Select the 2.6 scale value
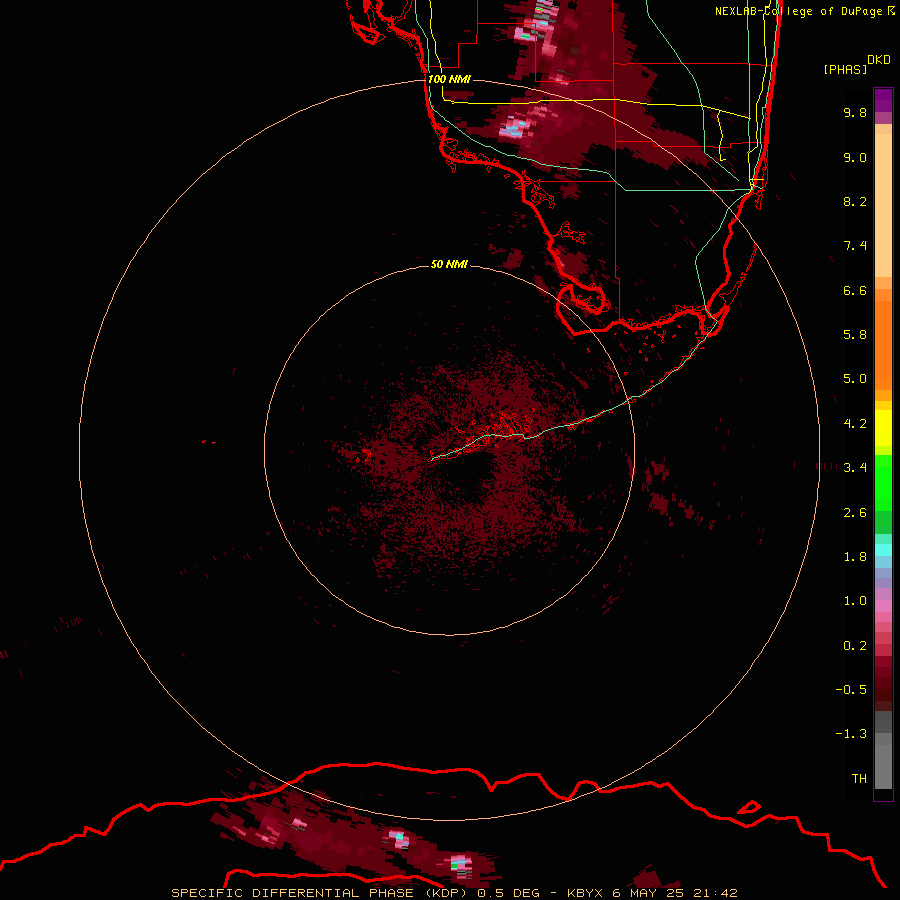900x900 pixels. 855,513
